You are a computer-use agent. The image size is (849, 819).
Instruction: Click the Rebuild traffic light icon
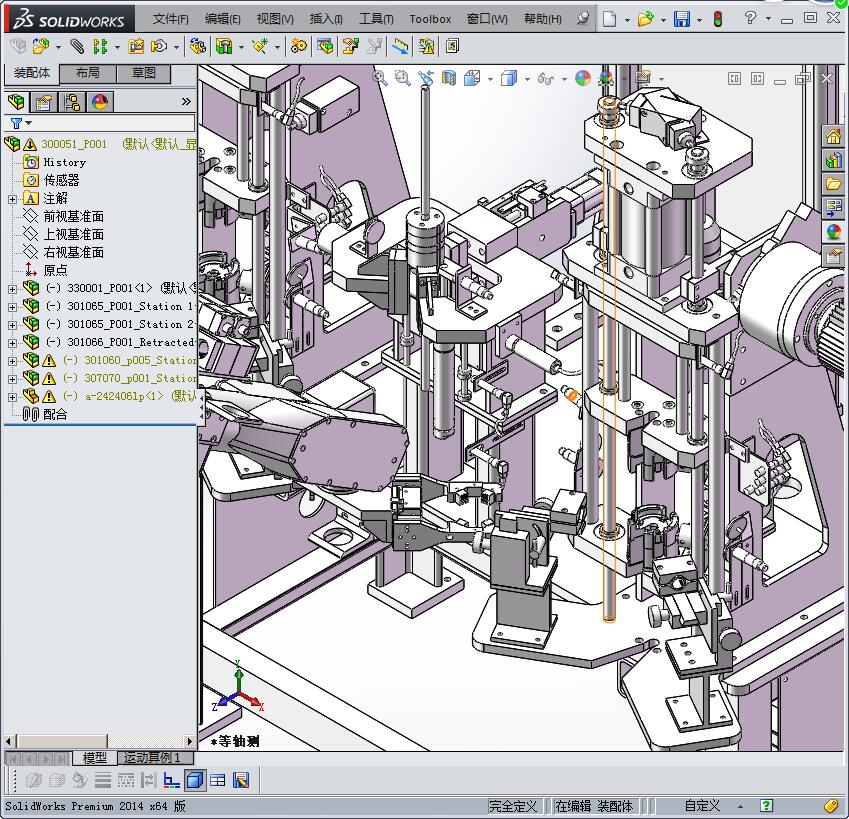(x=717, y=19)
